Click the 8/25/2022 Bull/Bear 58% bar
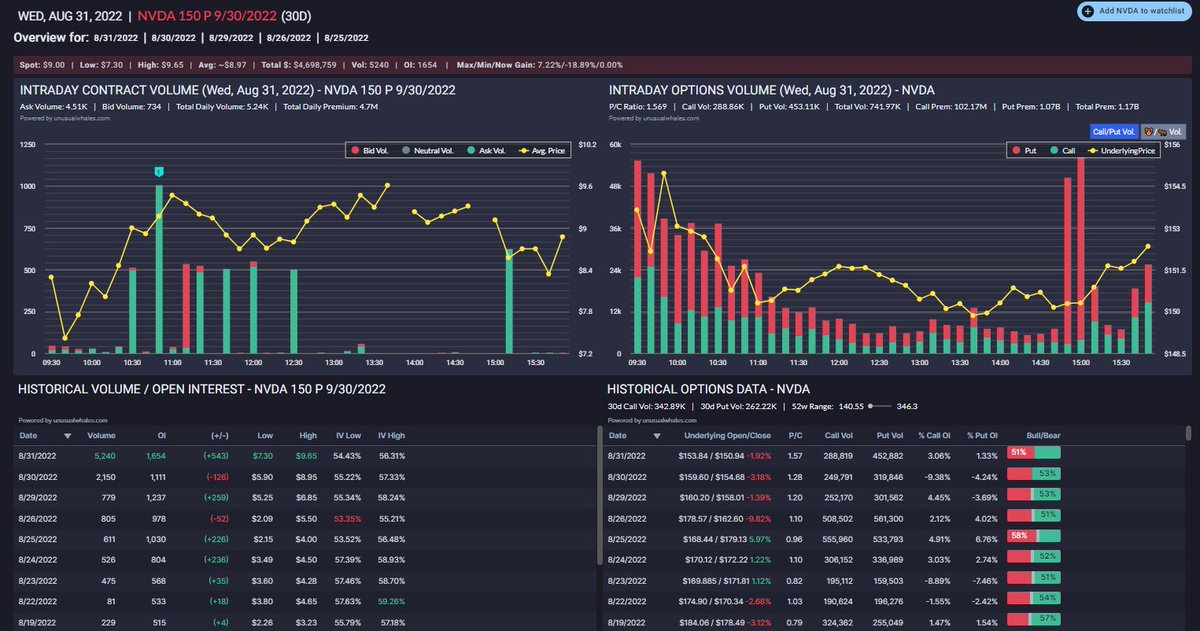 coord(1033,535)
